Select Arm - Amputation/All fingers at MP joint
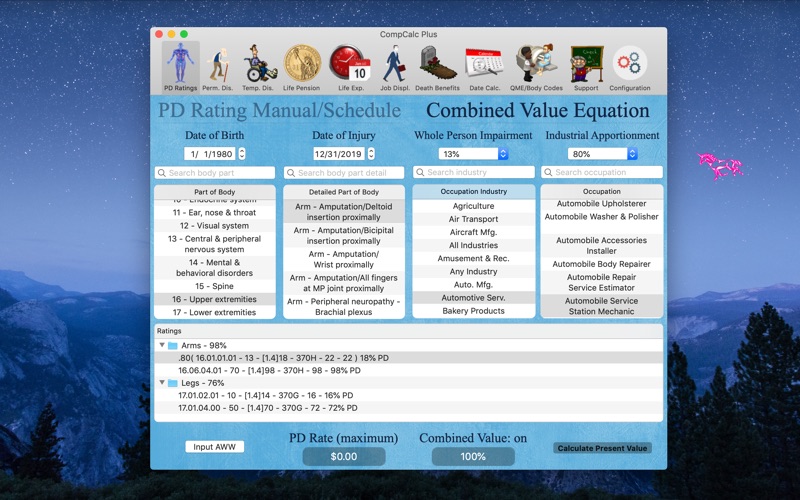 click(344, 283)
